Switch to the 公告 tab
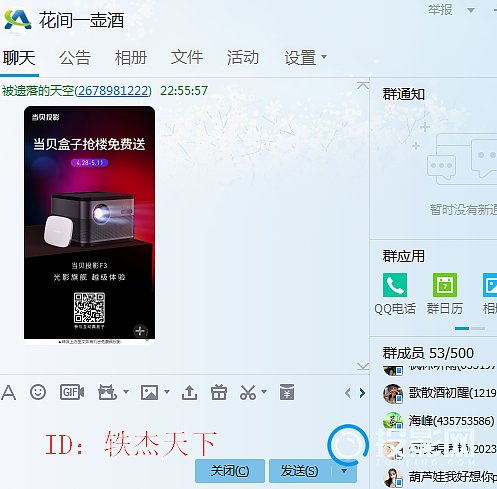Viewport: 497px width, 489px height. point(75,57)
